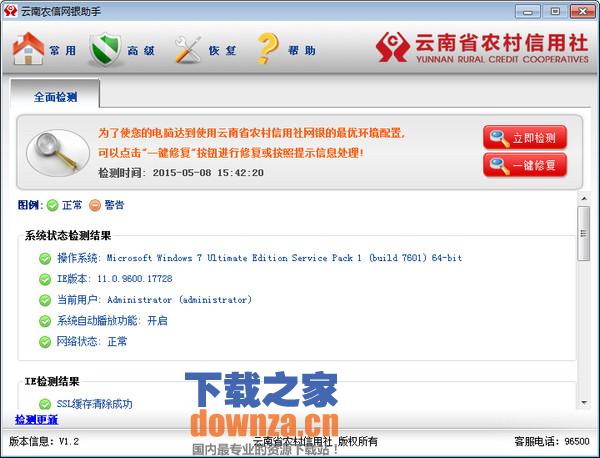
Task: Click the green check beside SSL缓存清除成功
Action: [45, 404]
